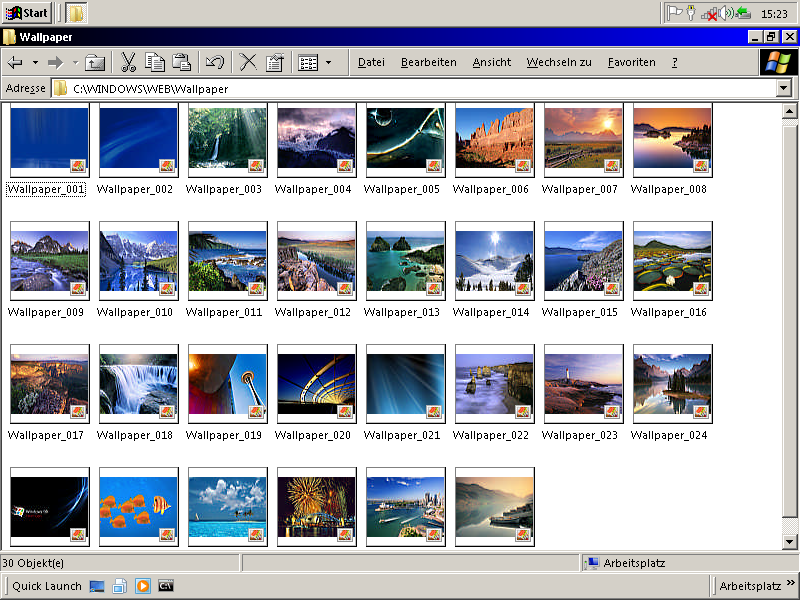Click the Cut scissors icon
The height and width of the screenshot is (600, 800).
pyautogui.click(x=129, y=62)
